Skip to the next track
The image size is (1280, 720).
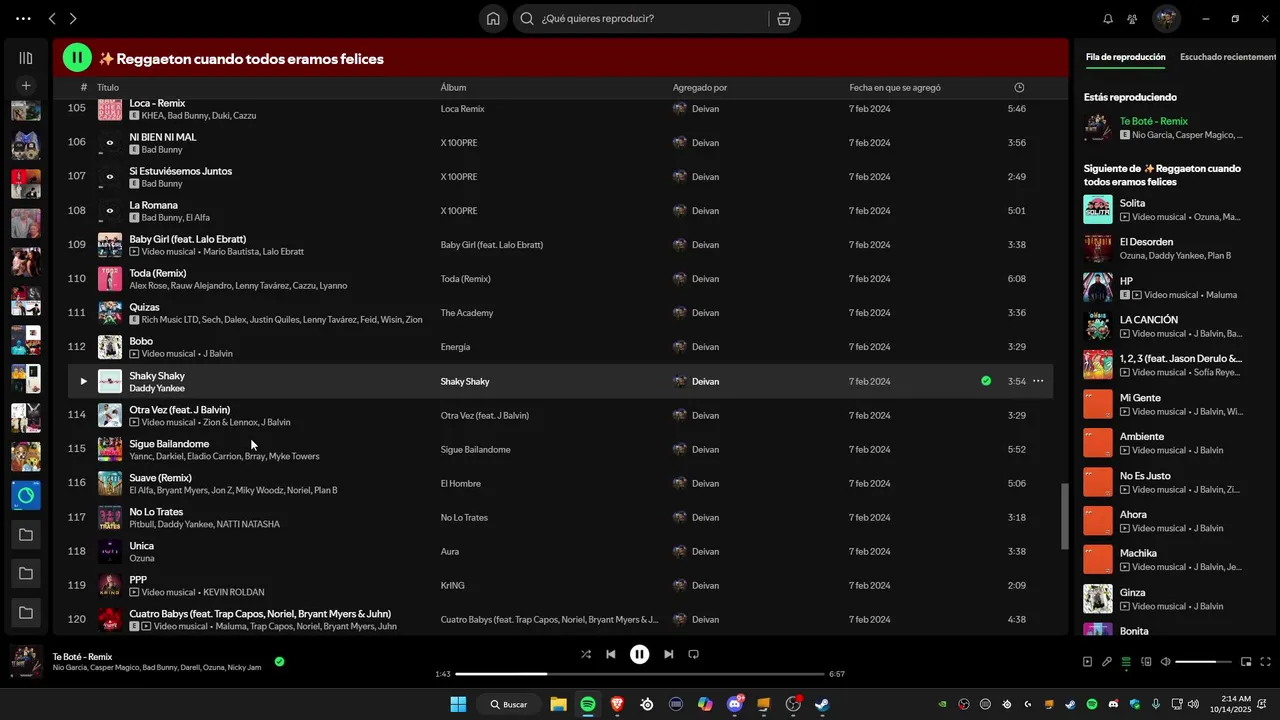(668, 654)
